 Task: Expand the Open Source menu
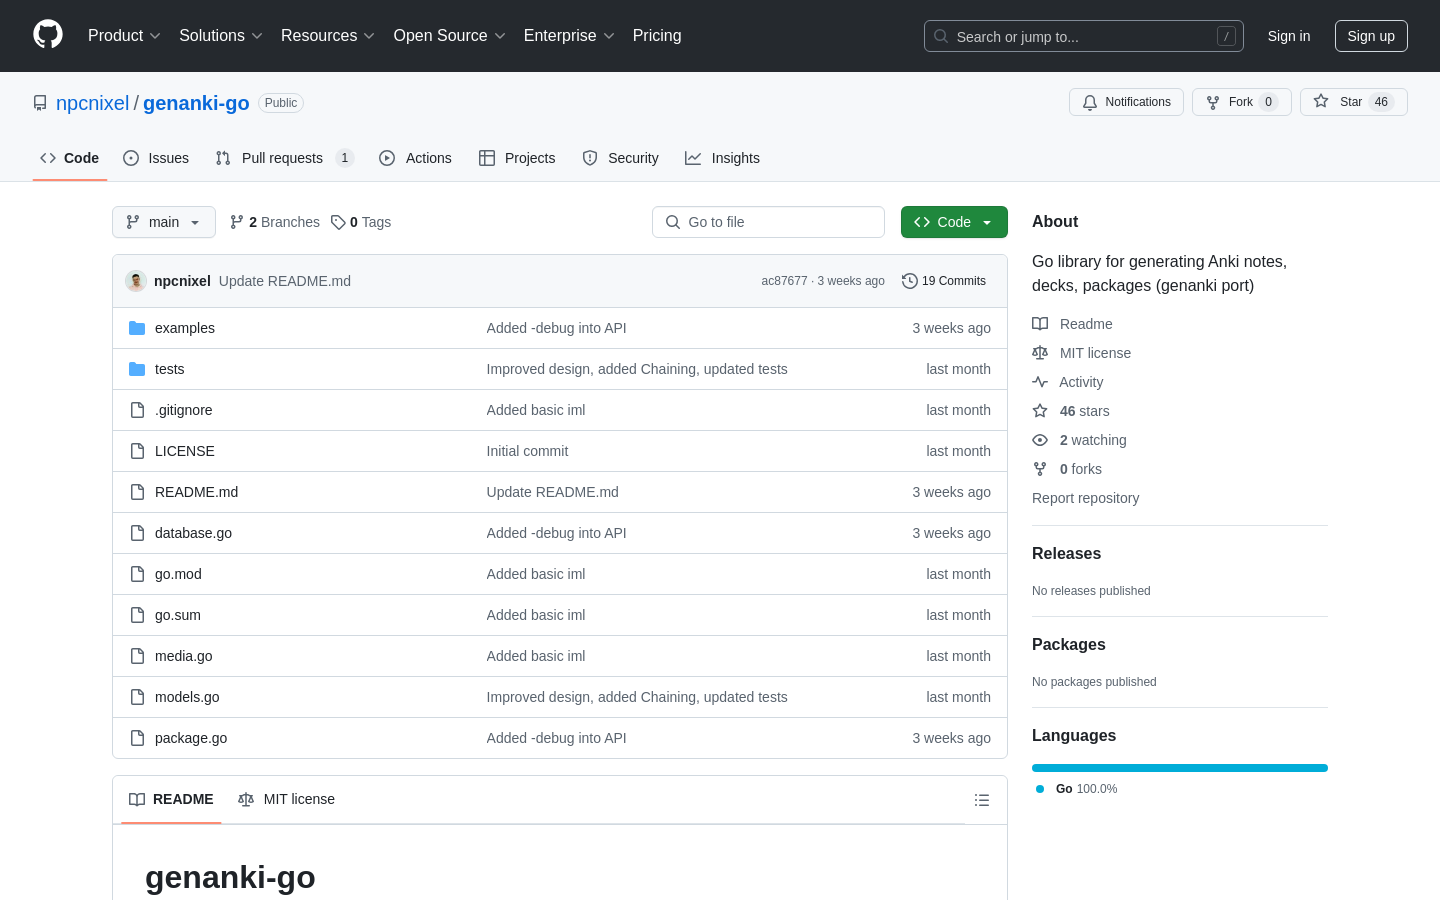click(450, 35)
